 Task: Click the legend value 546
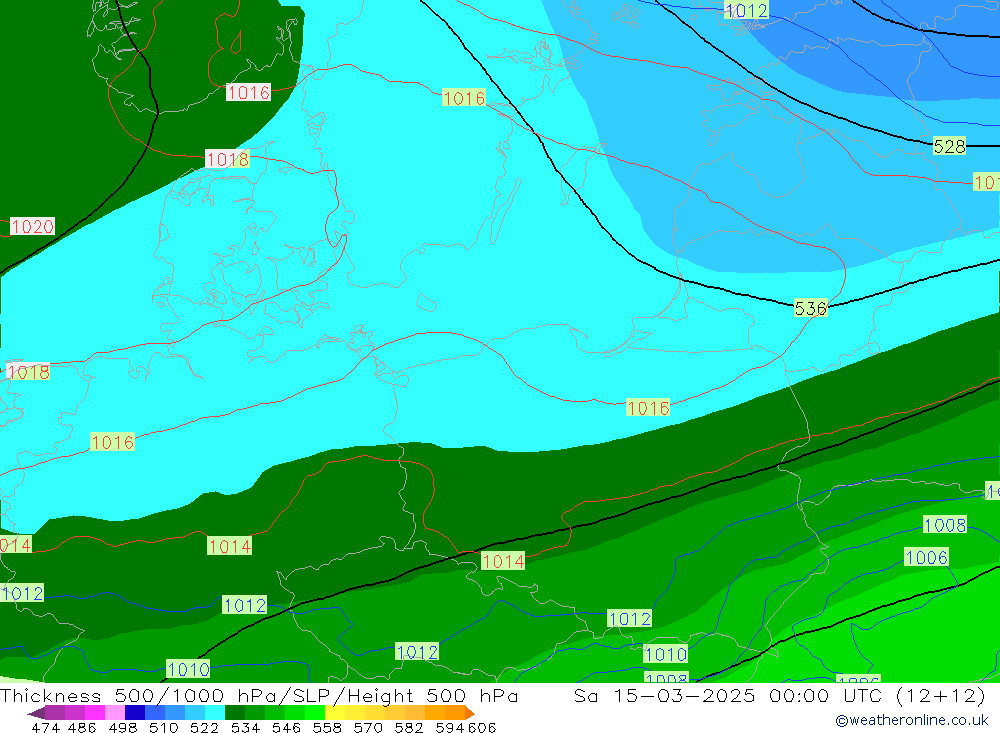[286, 727]
